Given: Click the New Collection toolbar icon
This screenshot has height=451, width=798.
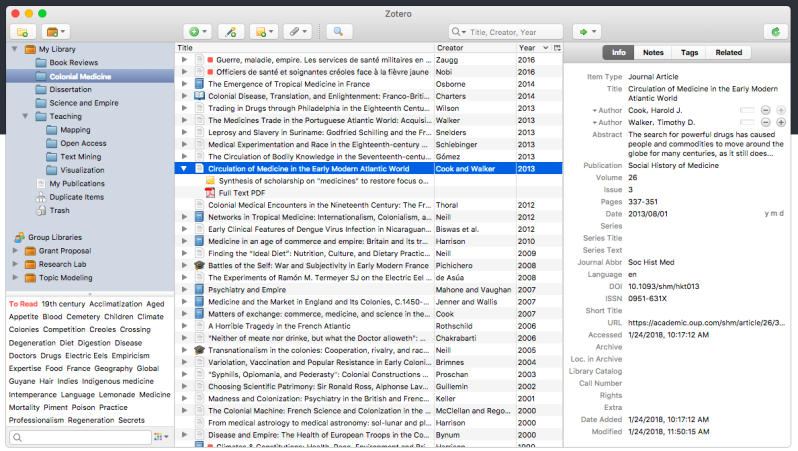Looking at the screenshot, I should [x=20, y=32].
